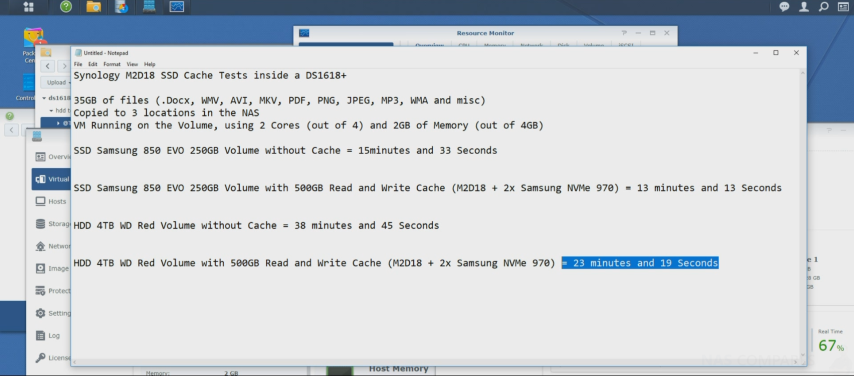Viewport: 854px width, 376px height.
Task: Open Storage in Virtual Machine Manager sidebar
Action: [x=52, y=224]
